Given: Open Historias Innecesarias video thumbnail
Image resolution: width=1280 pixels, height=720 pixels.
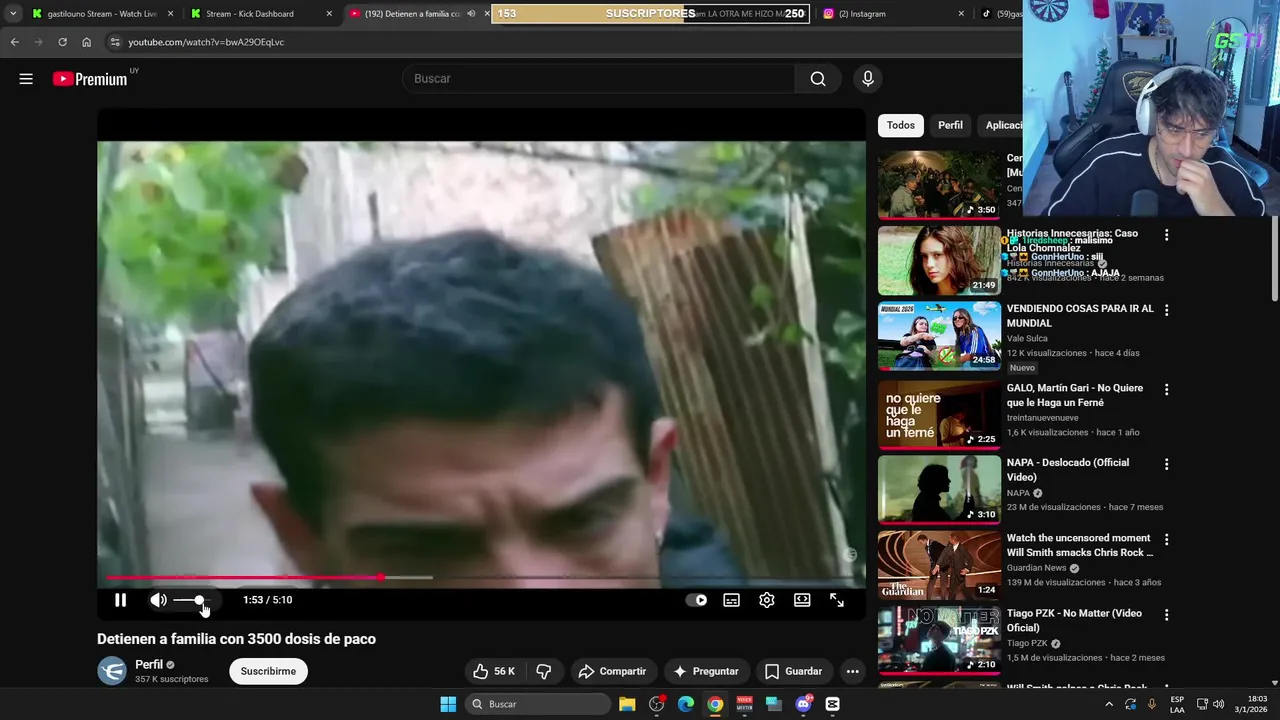Looking at the screenshot, I should tap(939, 260).
